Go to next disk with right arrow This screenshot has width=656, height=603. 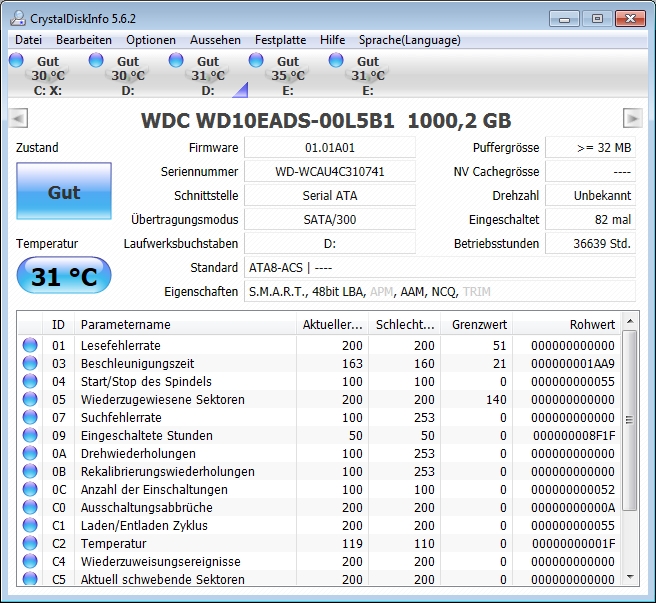[x=633, y=118]
